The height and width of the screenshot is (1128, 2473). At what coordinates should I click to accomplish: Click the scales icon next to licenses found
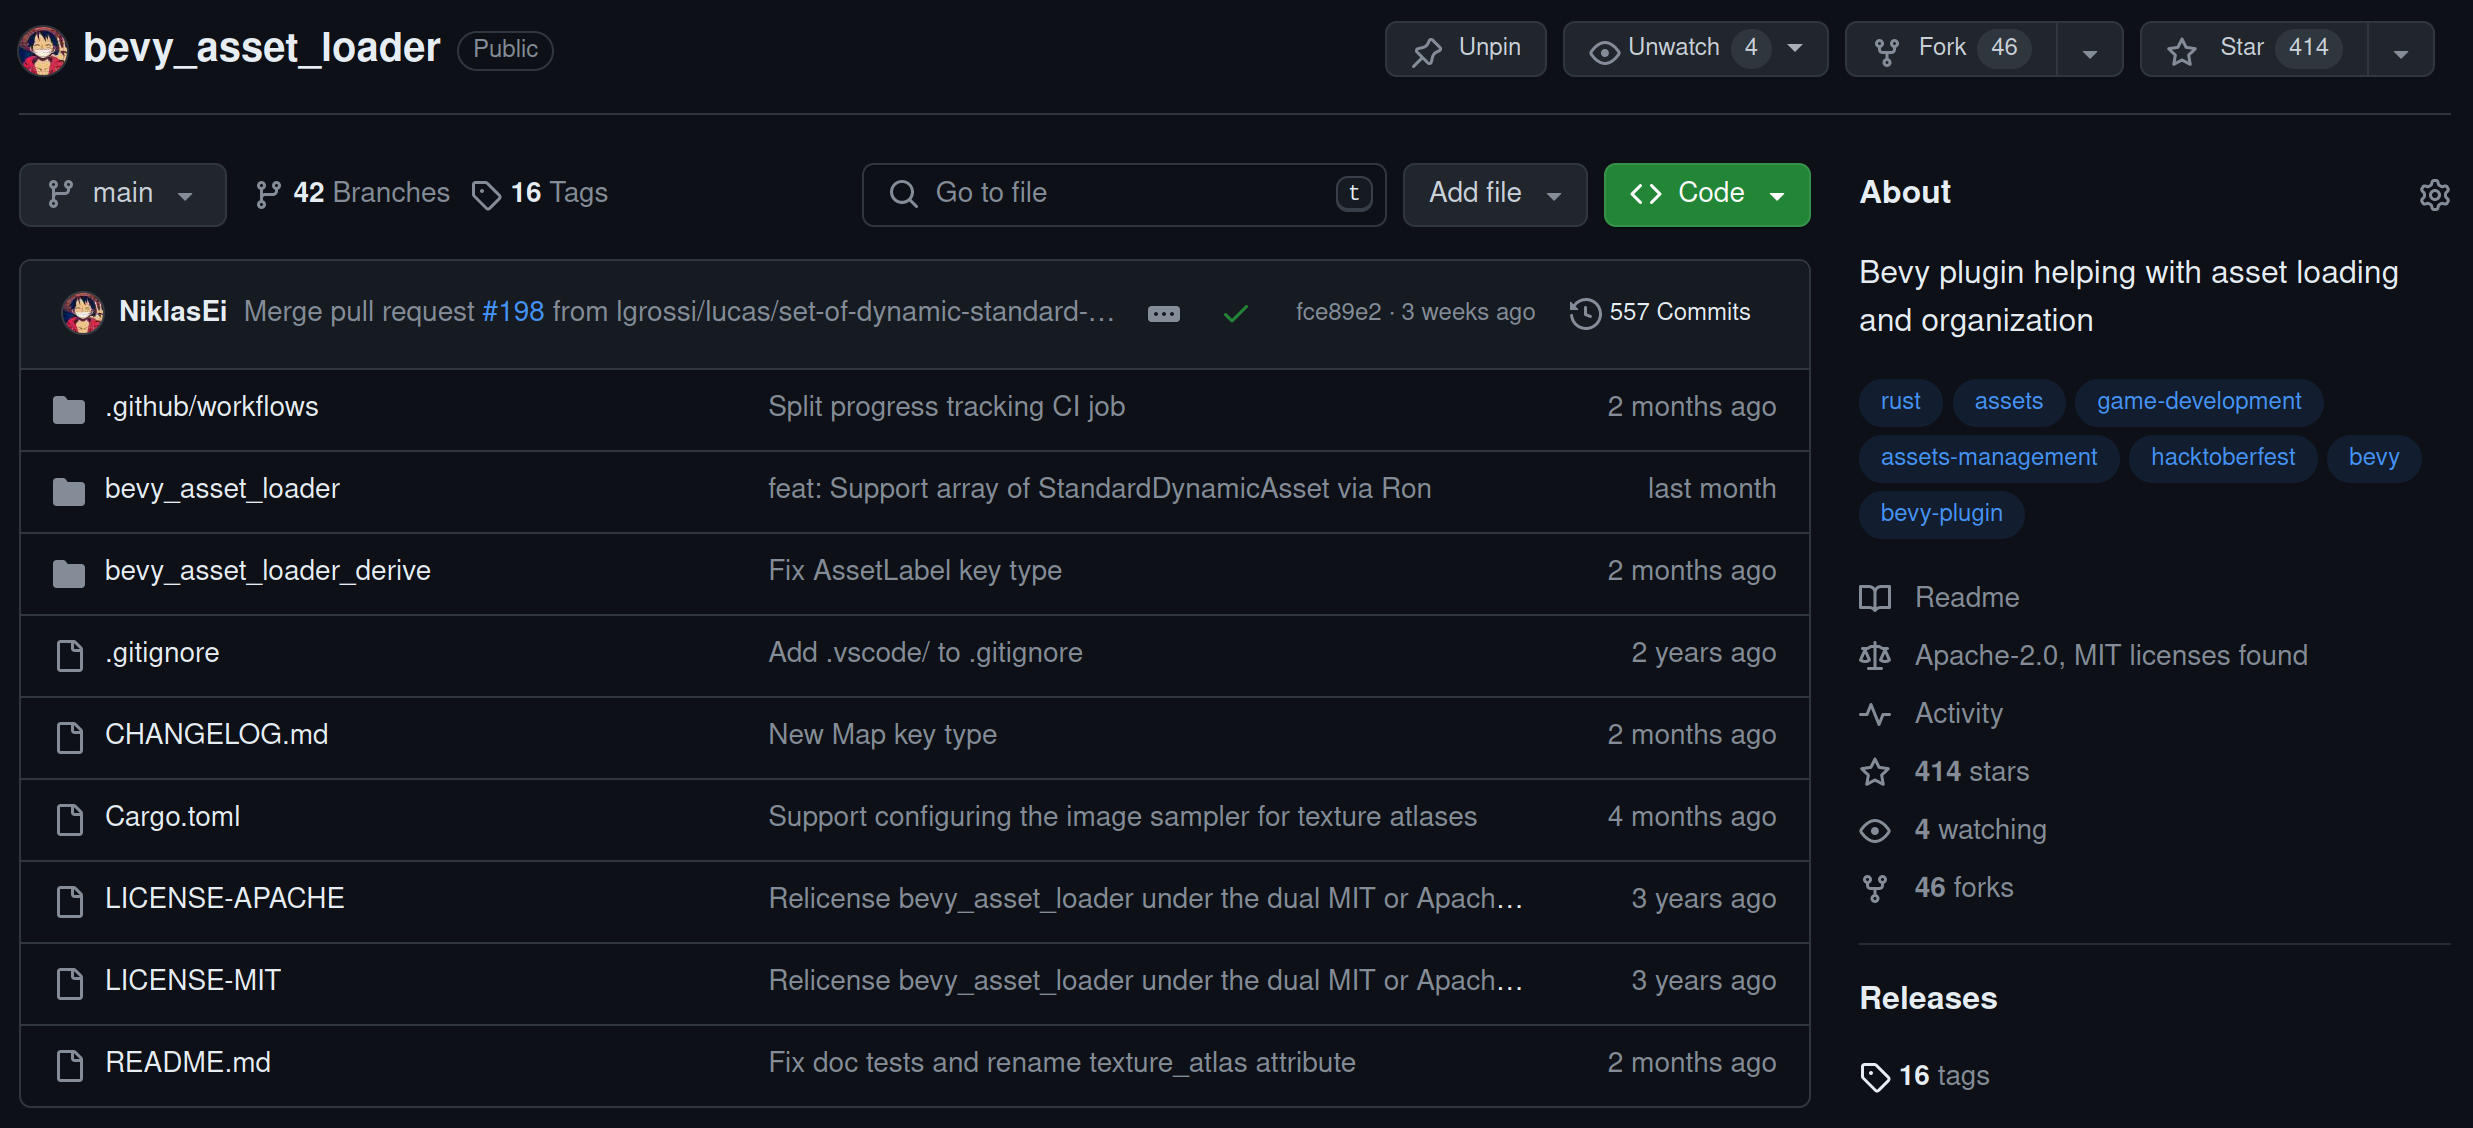(x=1875, y=656)
